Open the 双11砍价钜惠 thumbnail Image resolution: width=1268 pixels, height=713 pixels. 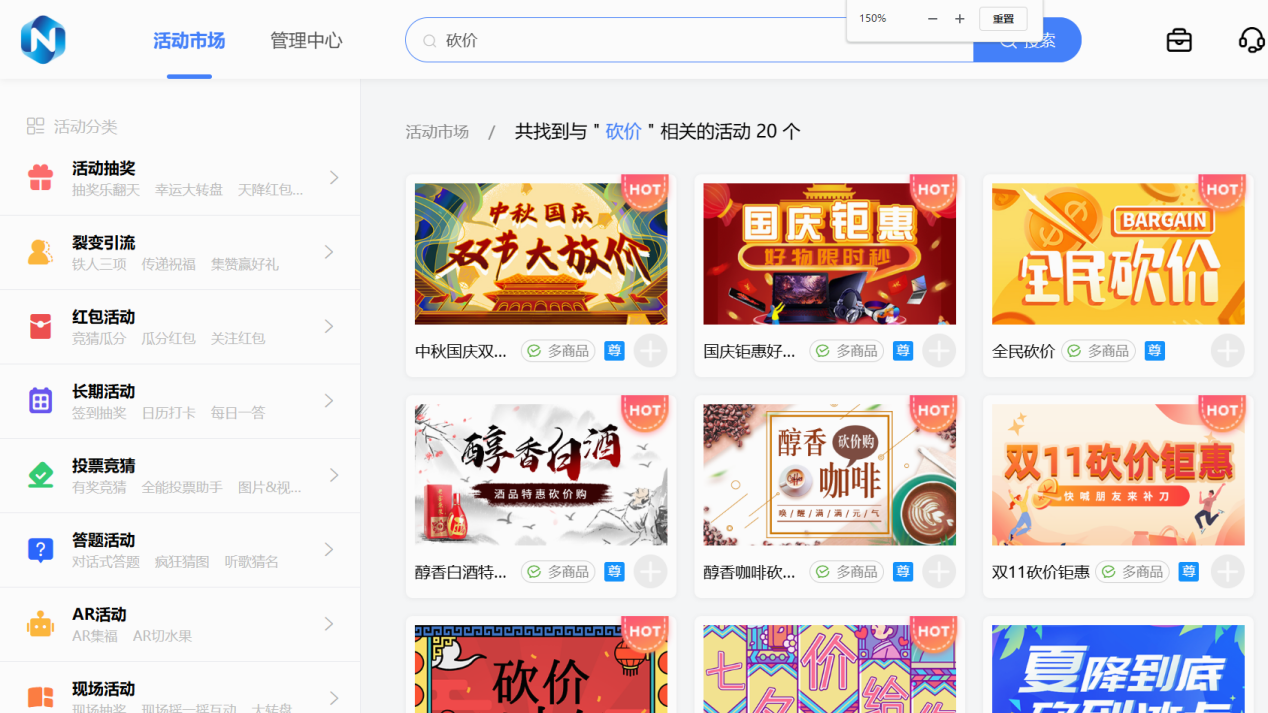coord(1118,475)
